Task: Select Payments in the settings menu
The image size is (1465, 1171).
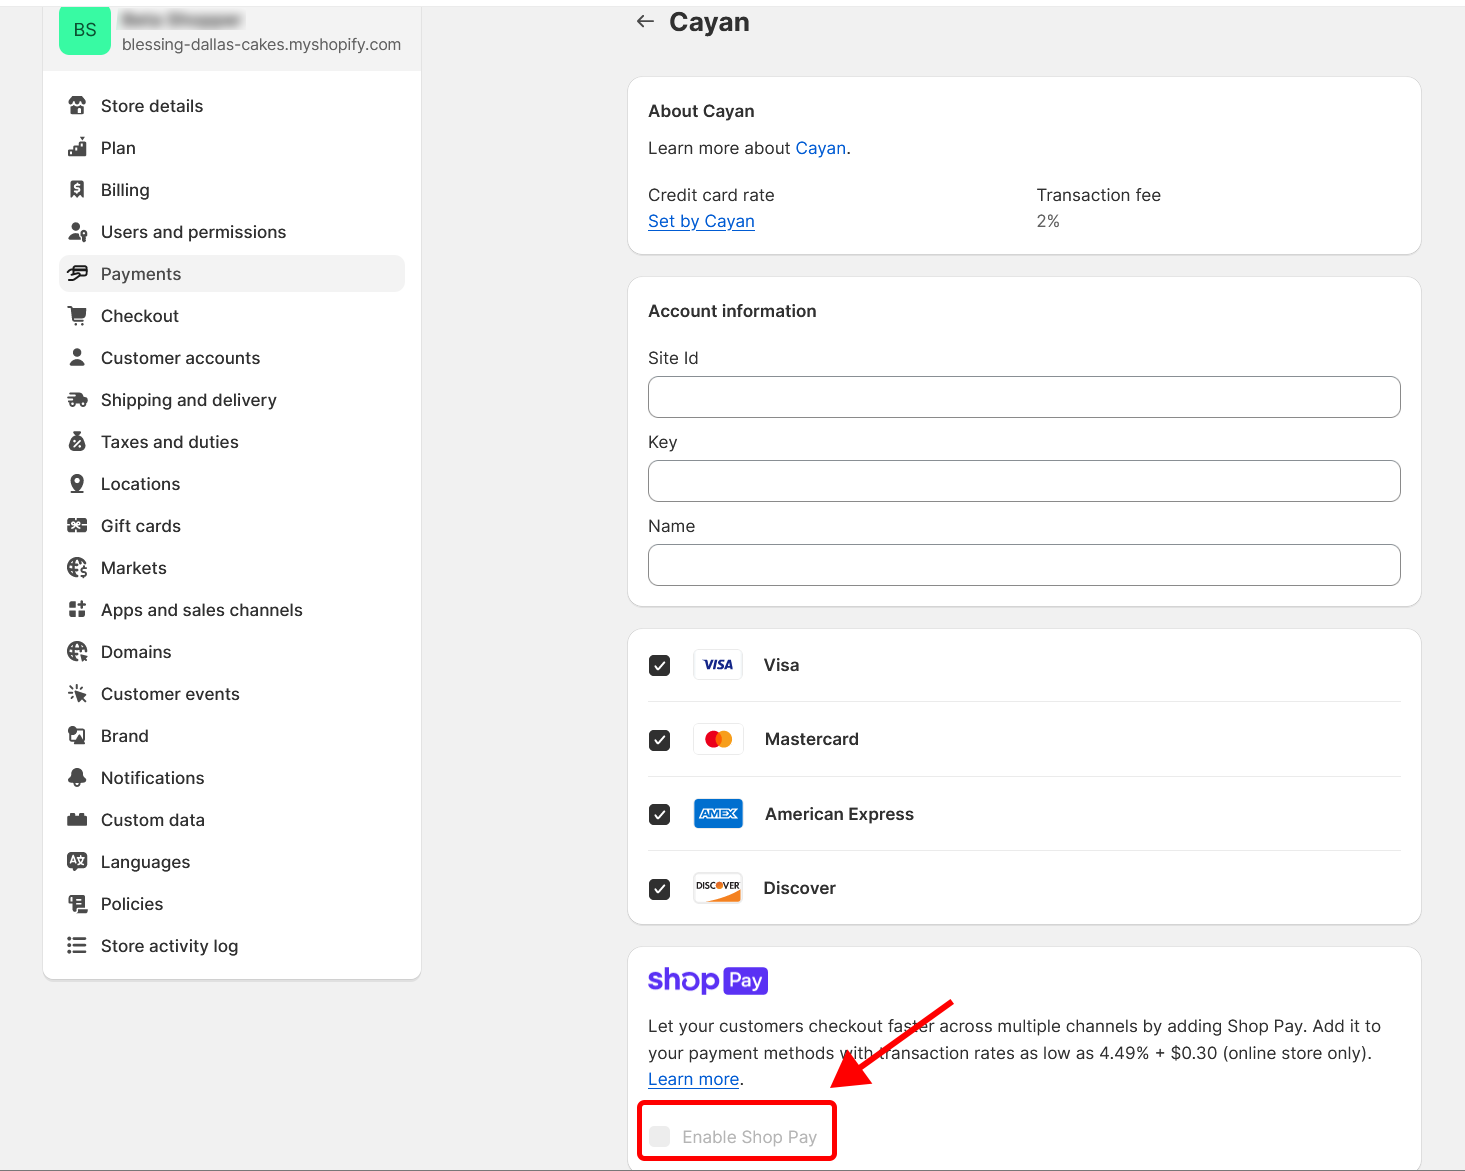Action: pyautogui.click(x=232, y=274)
